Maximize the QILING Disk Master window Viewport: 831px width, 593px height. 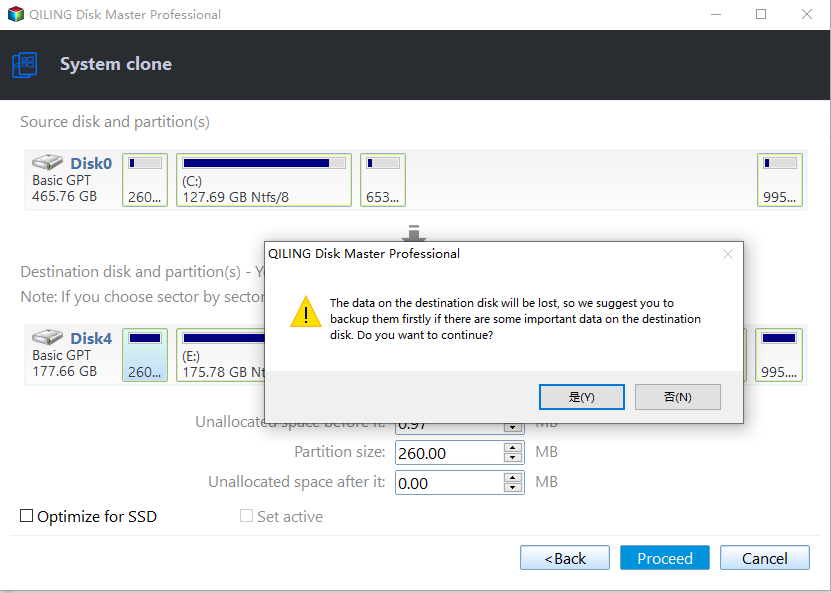tap(761, 14)
